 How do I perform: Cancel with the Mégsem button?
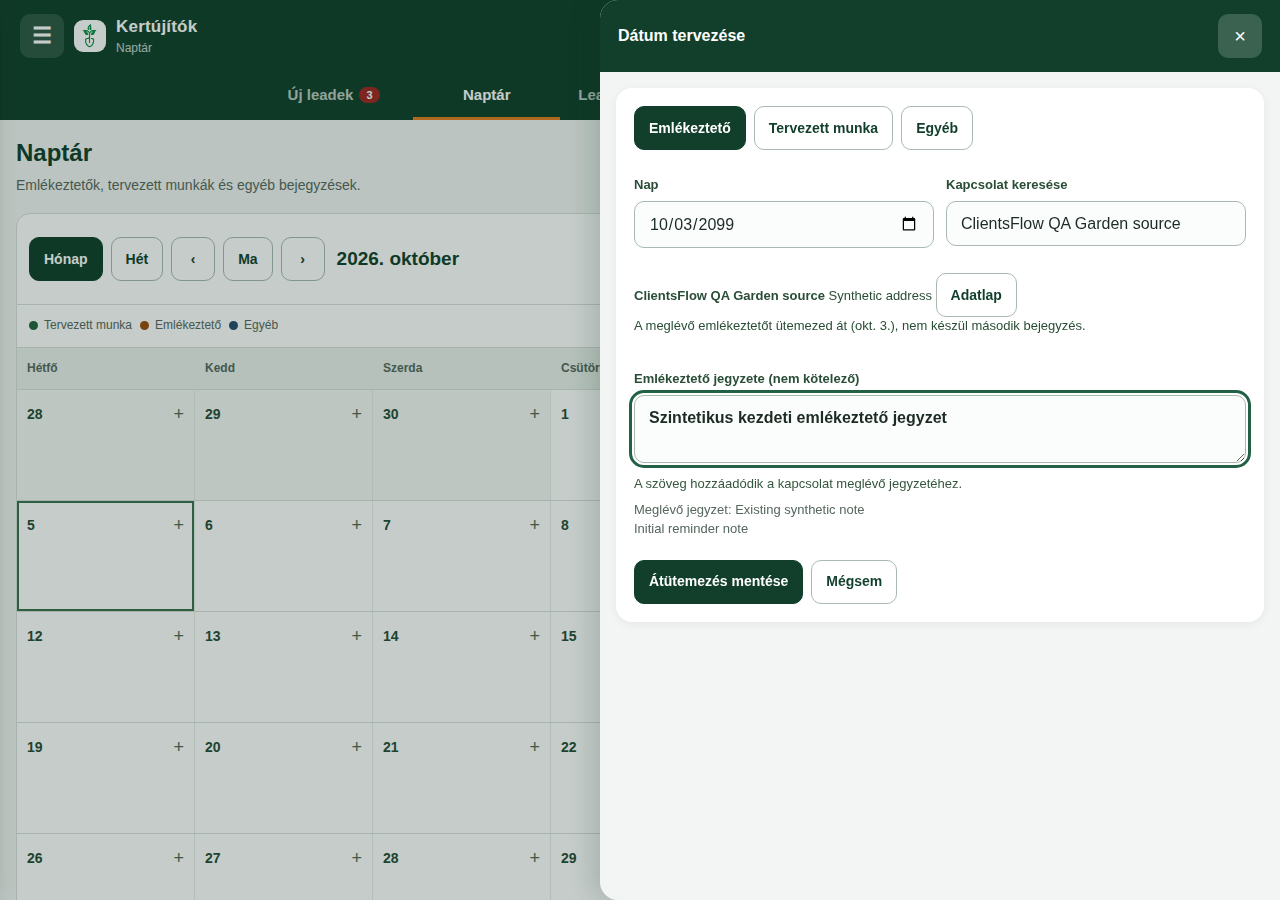[x=854, y=582]
